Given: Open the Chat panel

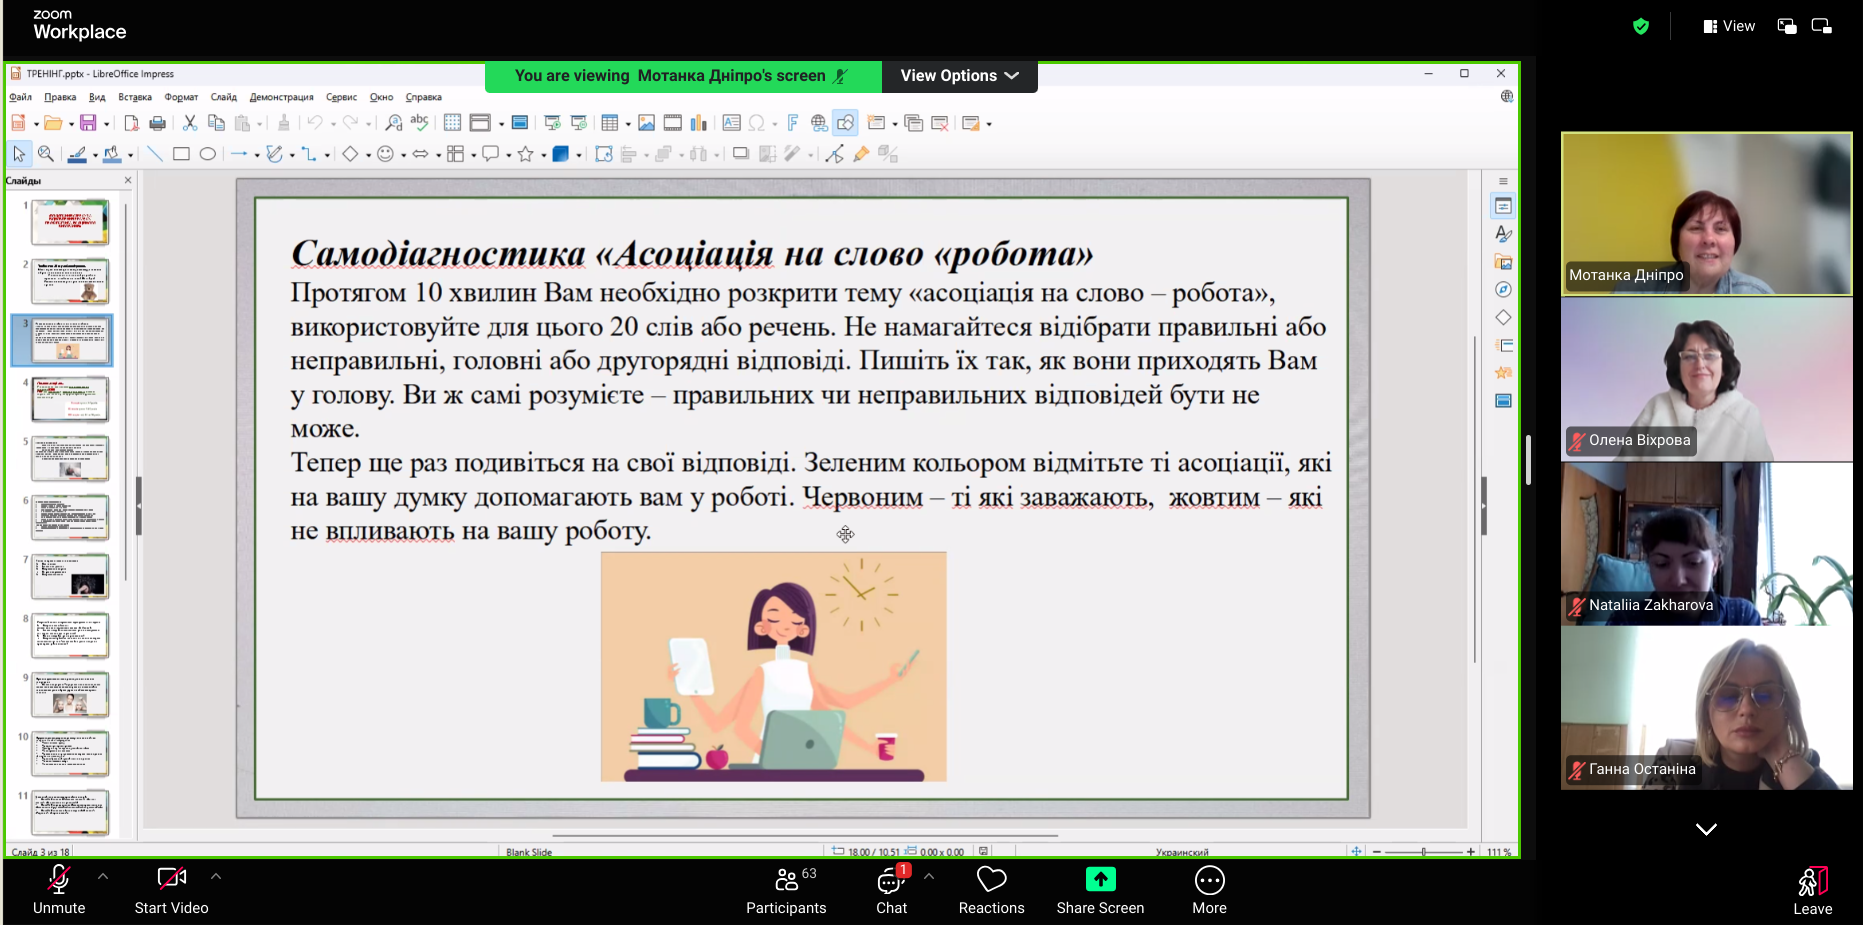Looking at the screenshot, I should coord(890,889).
